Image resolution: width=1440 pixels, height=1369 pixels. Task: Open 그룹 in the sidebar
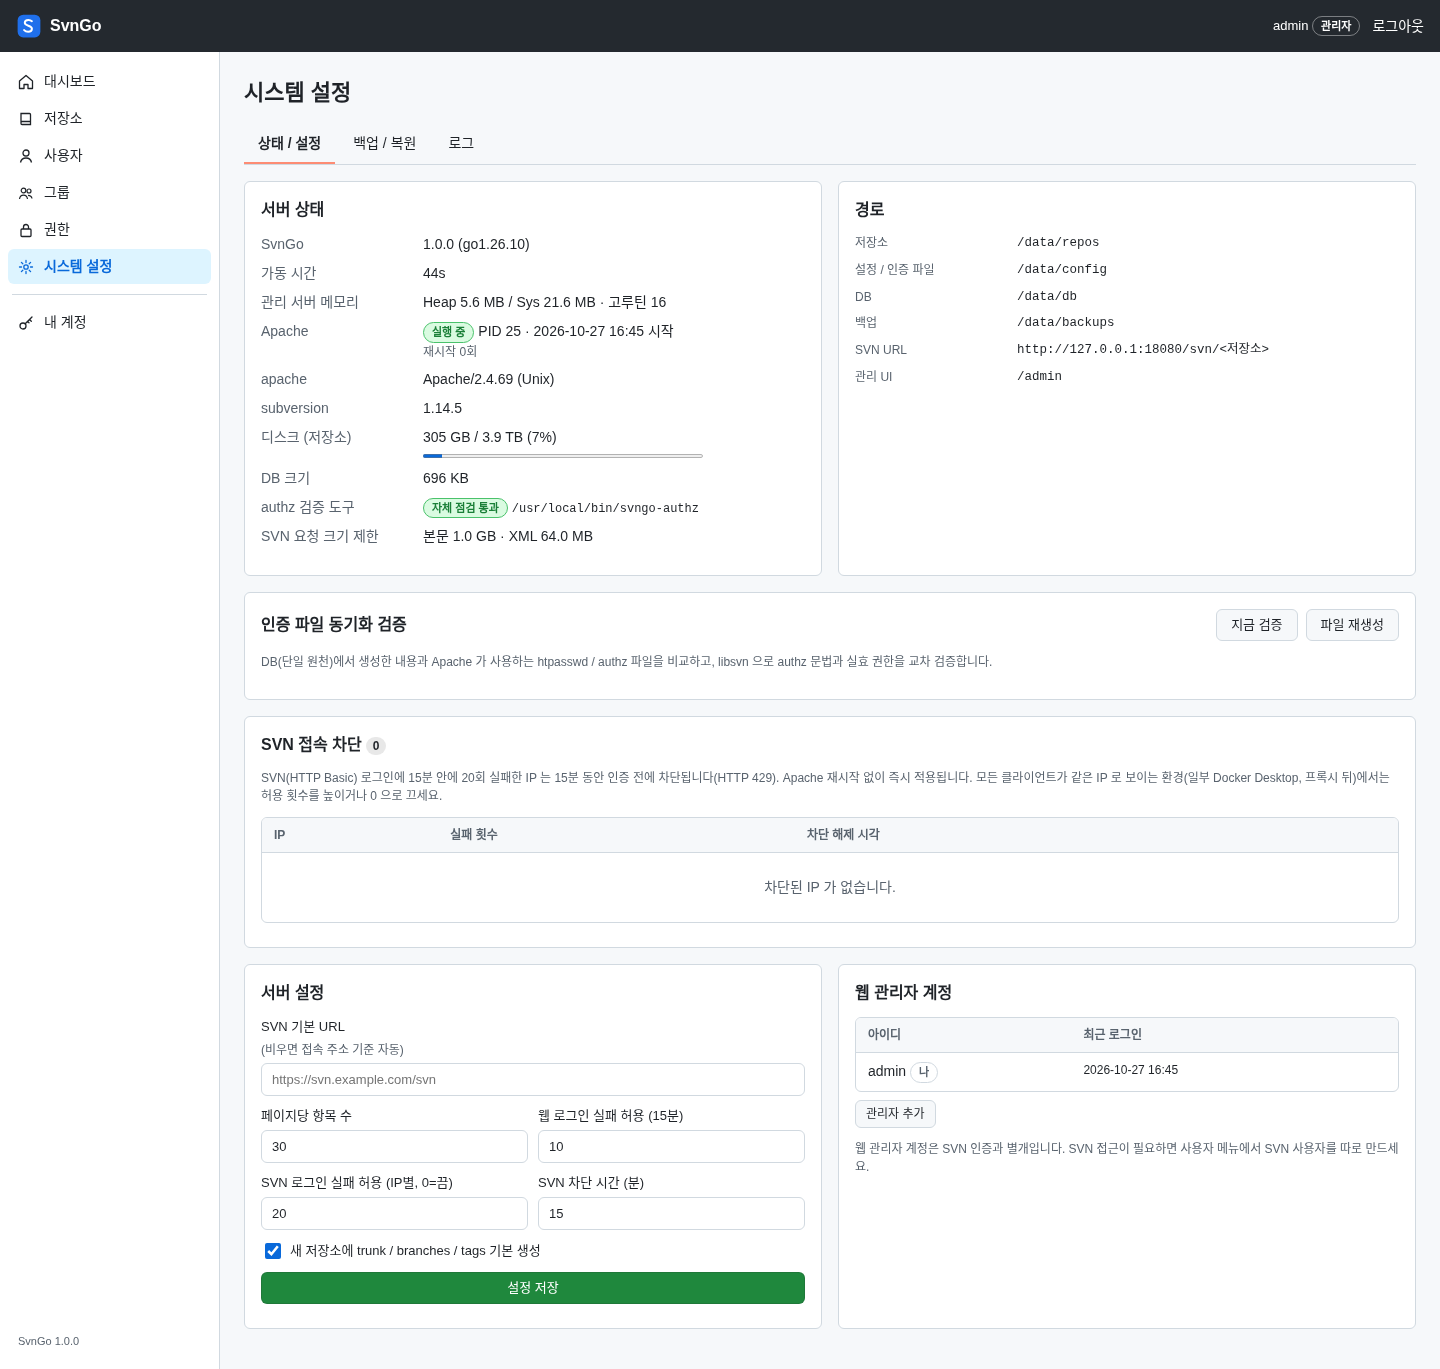click(x=109, y=193)
